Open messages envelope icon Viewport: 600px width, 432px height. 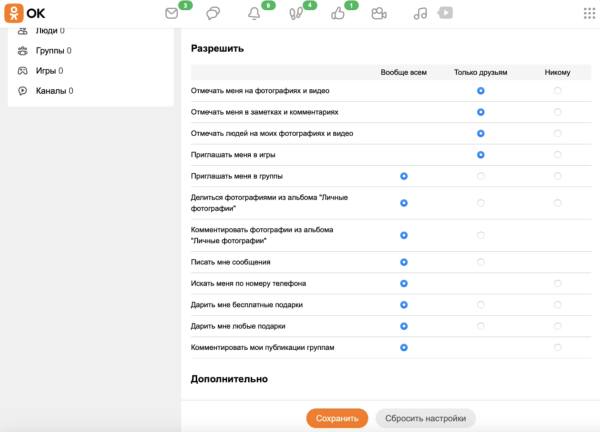[x=171, y=14]
